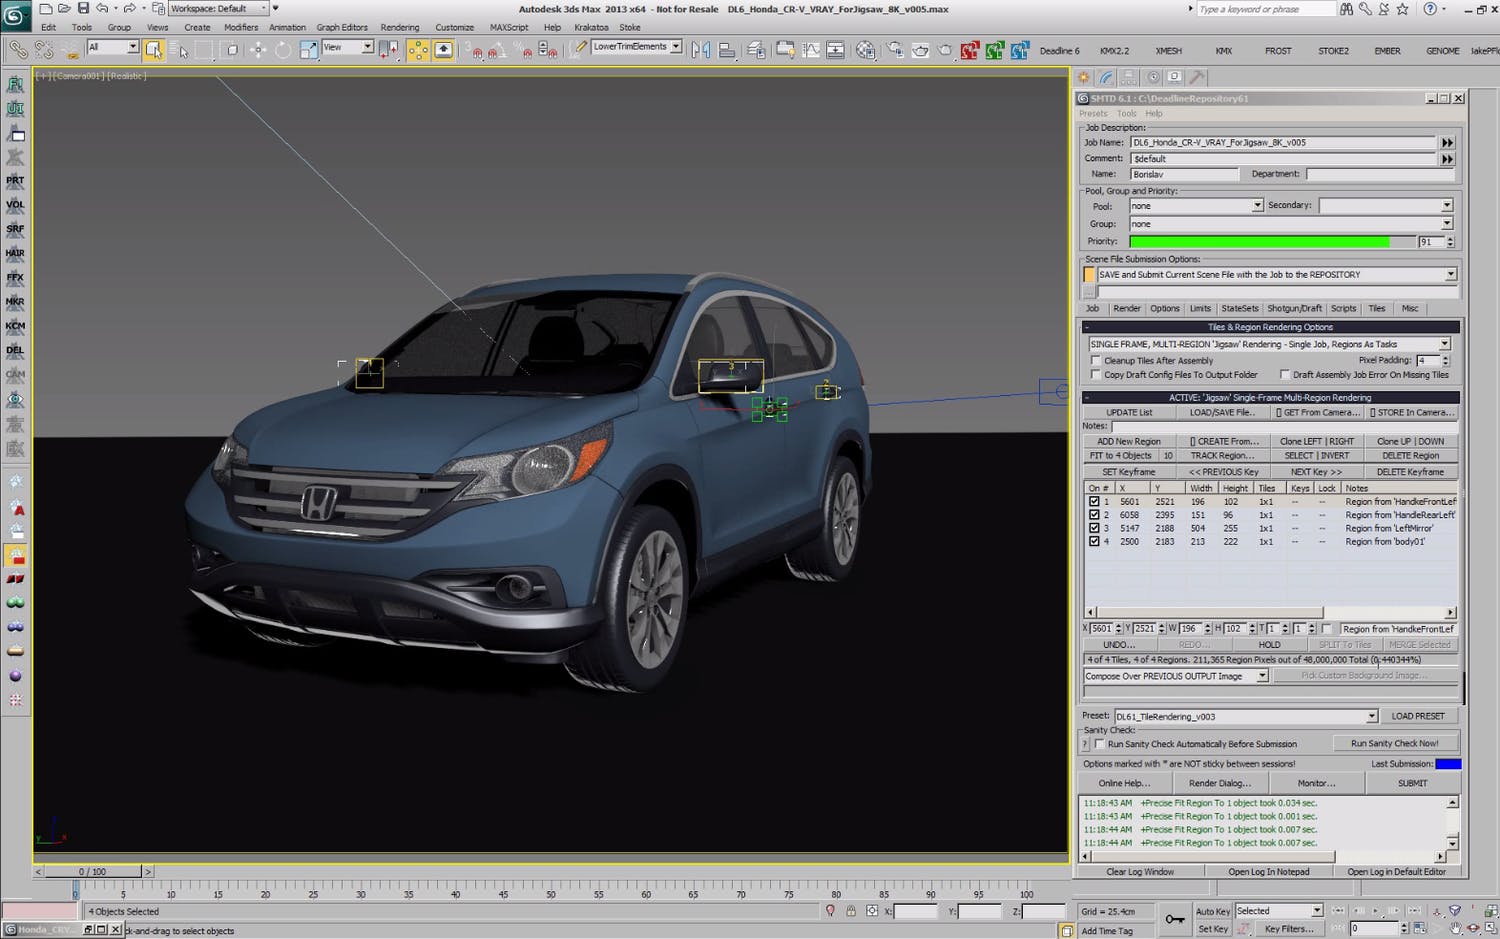Open the Scene File Submission Options dropdown

(1276, 274)
